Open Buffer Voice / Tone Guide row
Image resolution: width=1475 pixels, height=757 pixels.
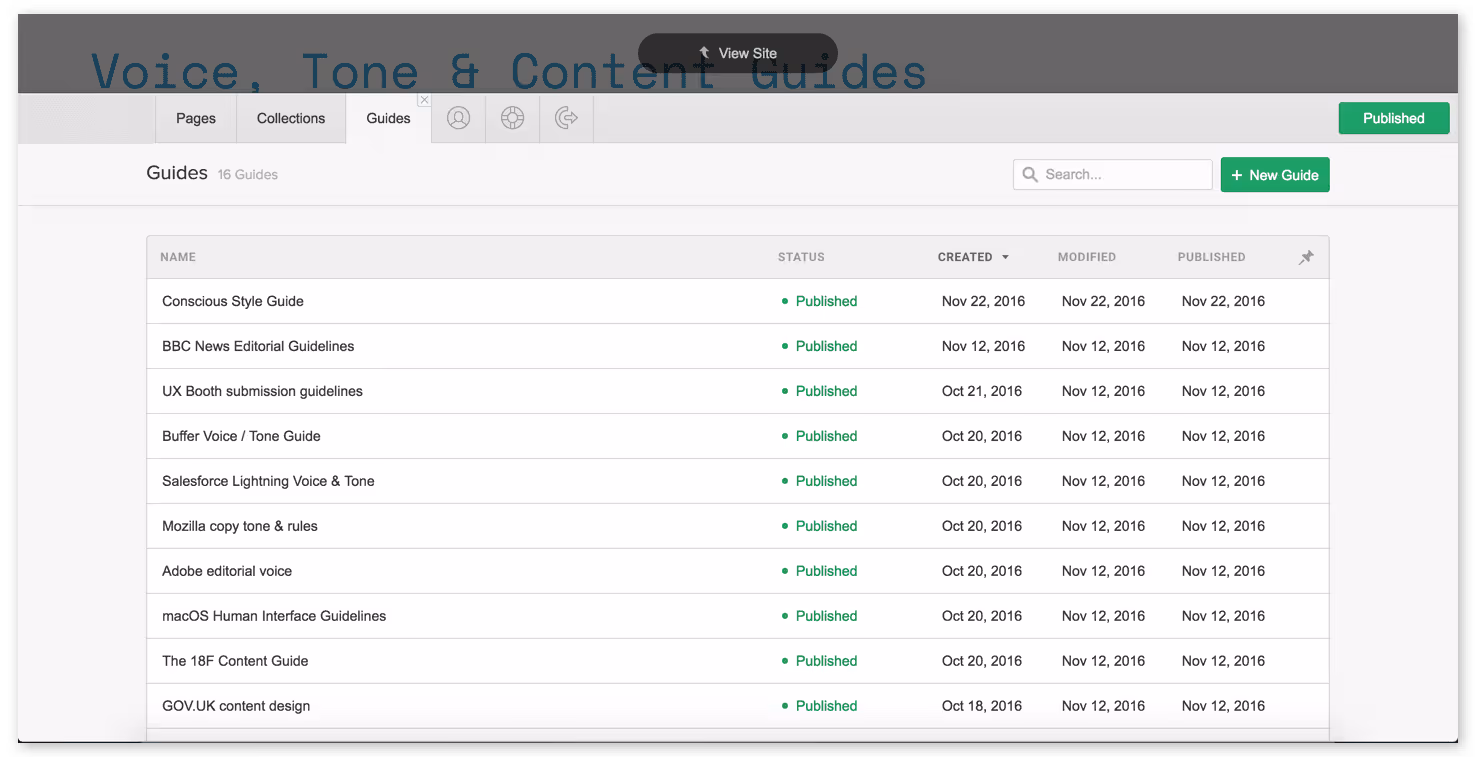click(x=738, y=436)
